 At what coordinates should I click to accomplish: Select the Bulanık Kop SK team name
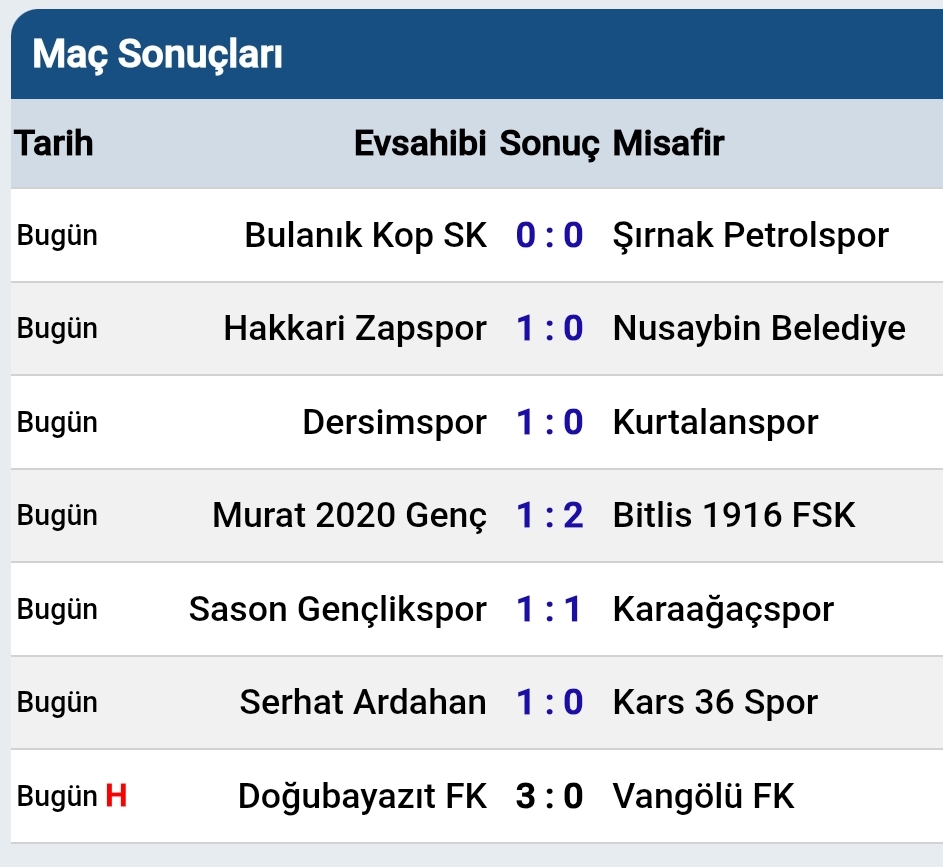365,235
